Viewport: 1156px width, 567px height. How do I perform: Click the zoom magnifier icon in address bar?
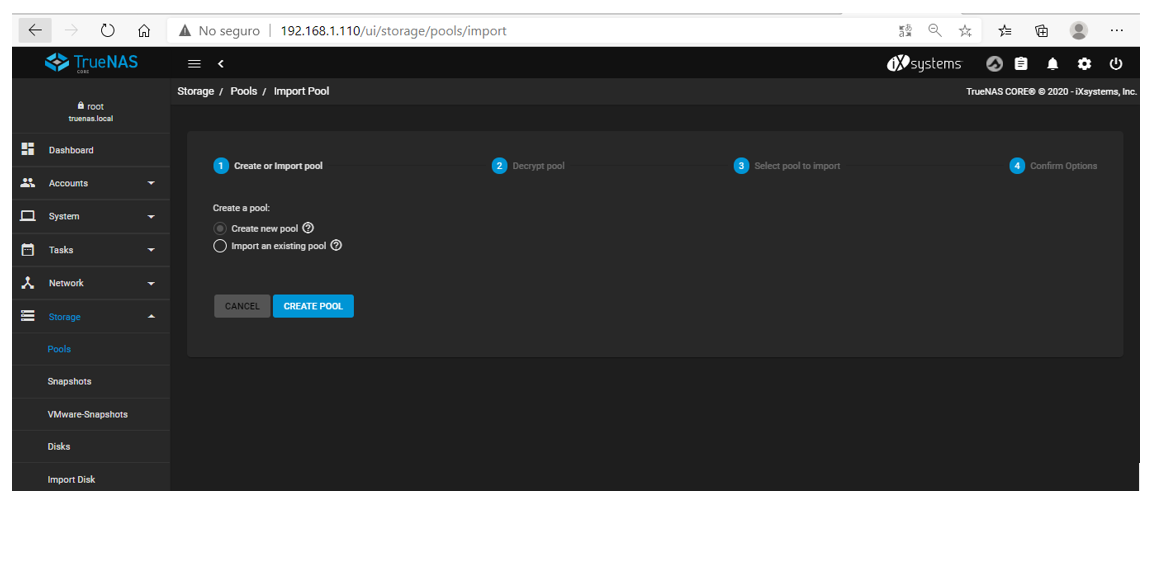[x=935, y=31]
